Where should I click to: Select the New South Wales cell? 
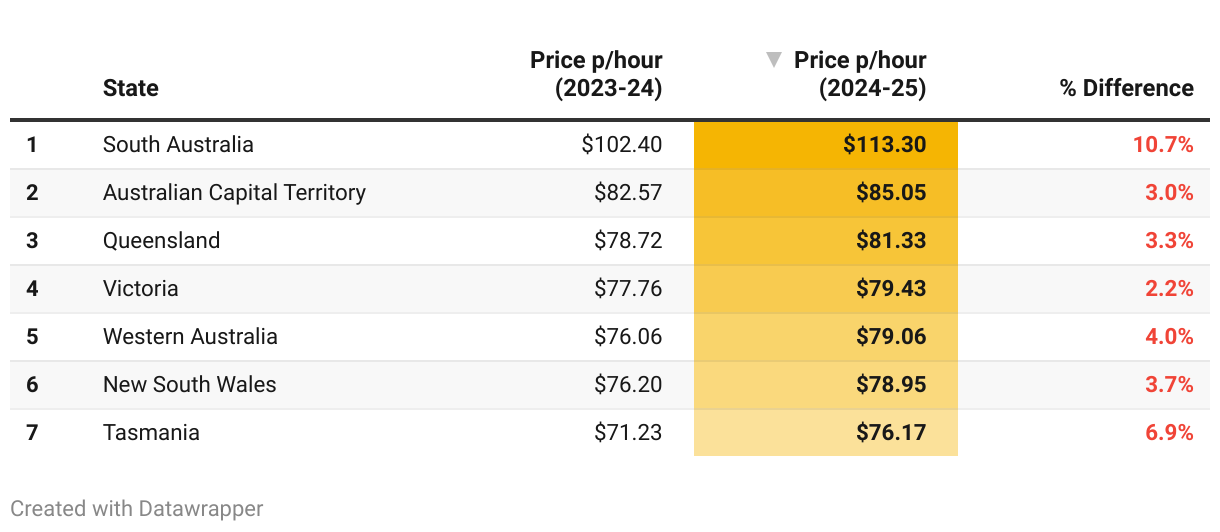[190, 384]
